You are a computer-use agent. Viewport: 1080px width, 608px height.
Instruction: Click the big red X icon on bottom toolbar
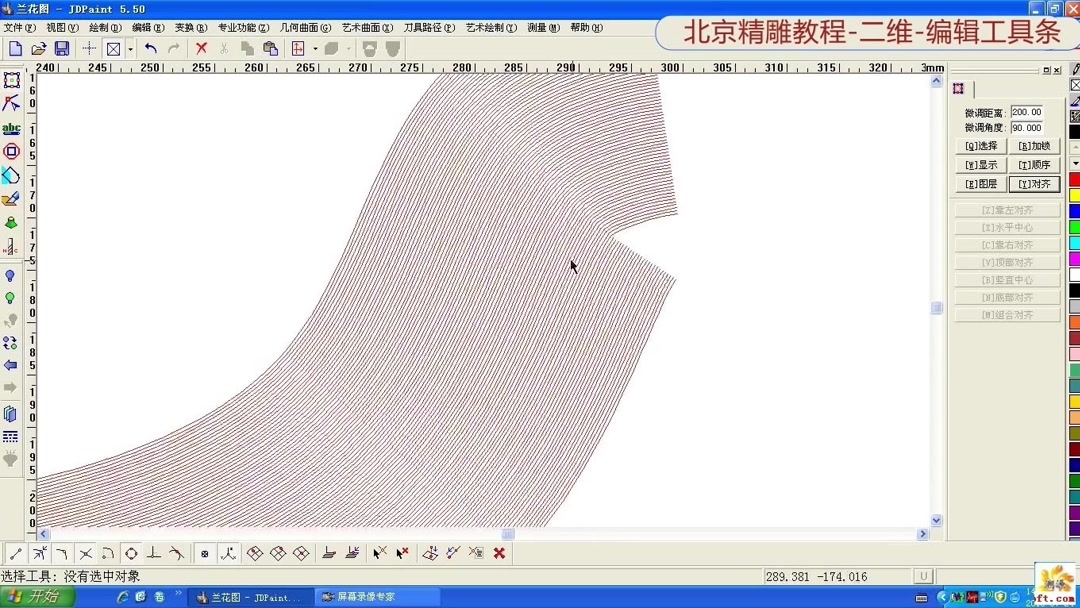click(499, 552)
